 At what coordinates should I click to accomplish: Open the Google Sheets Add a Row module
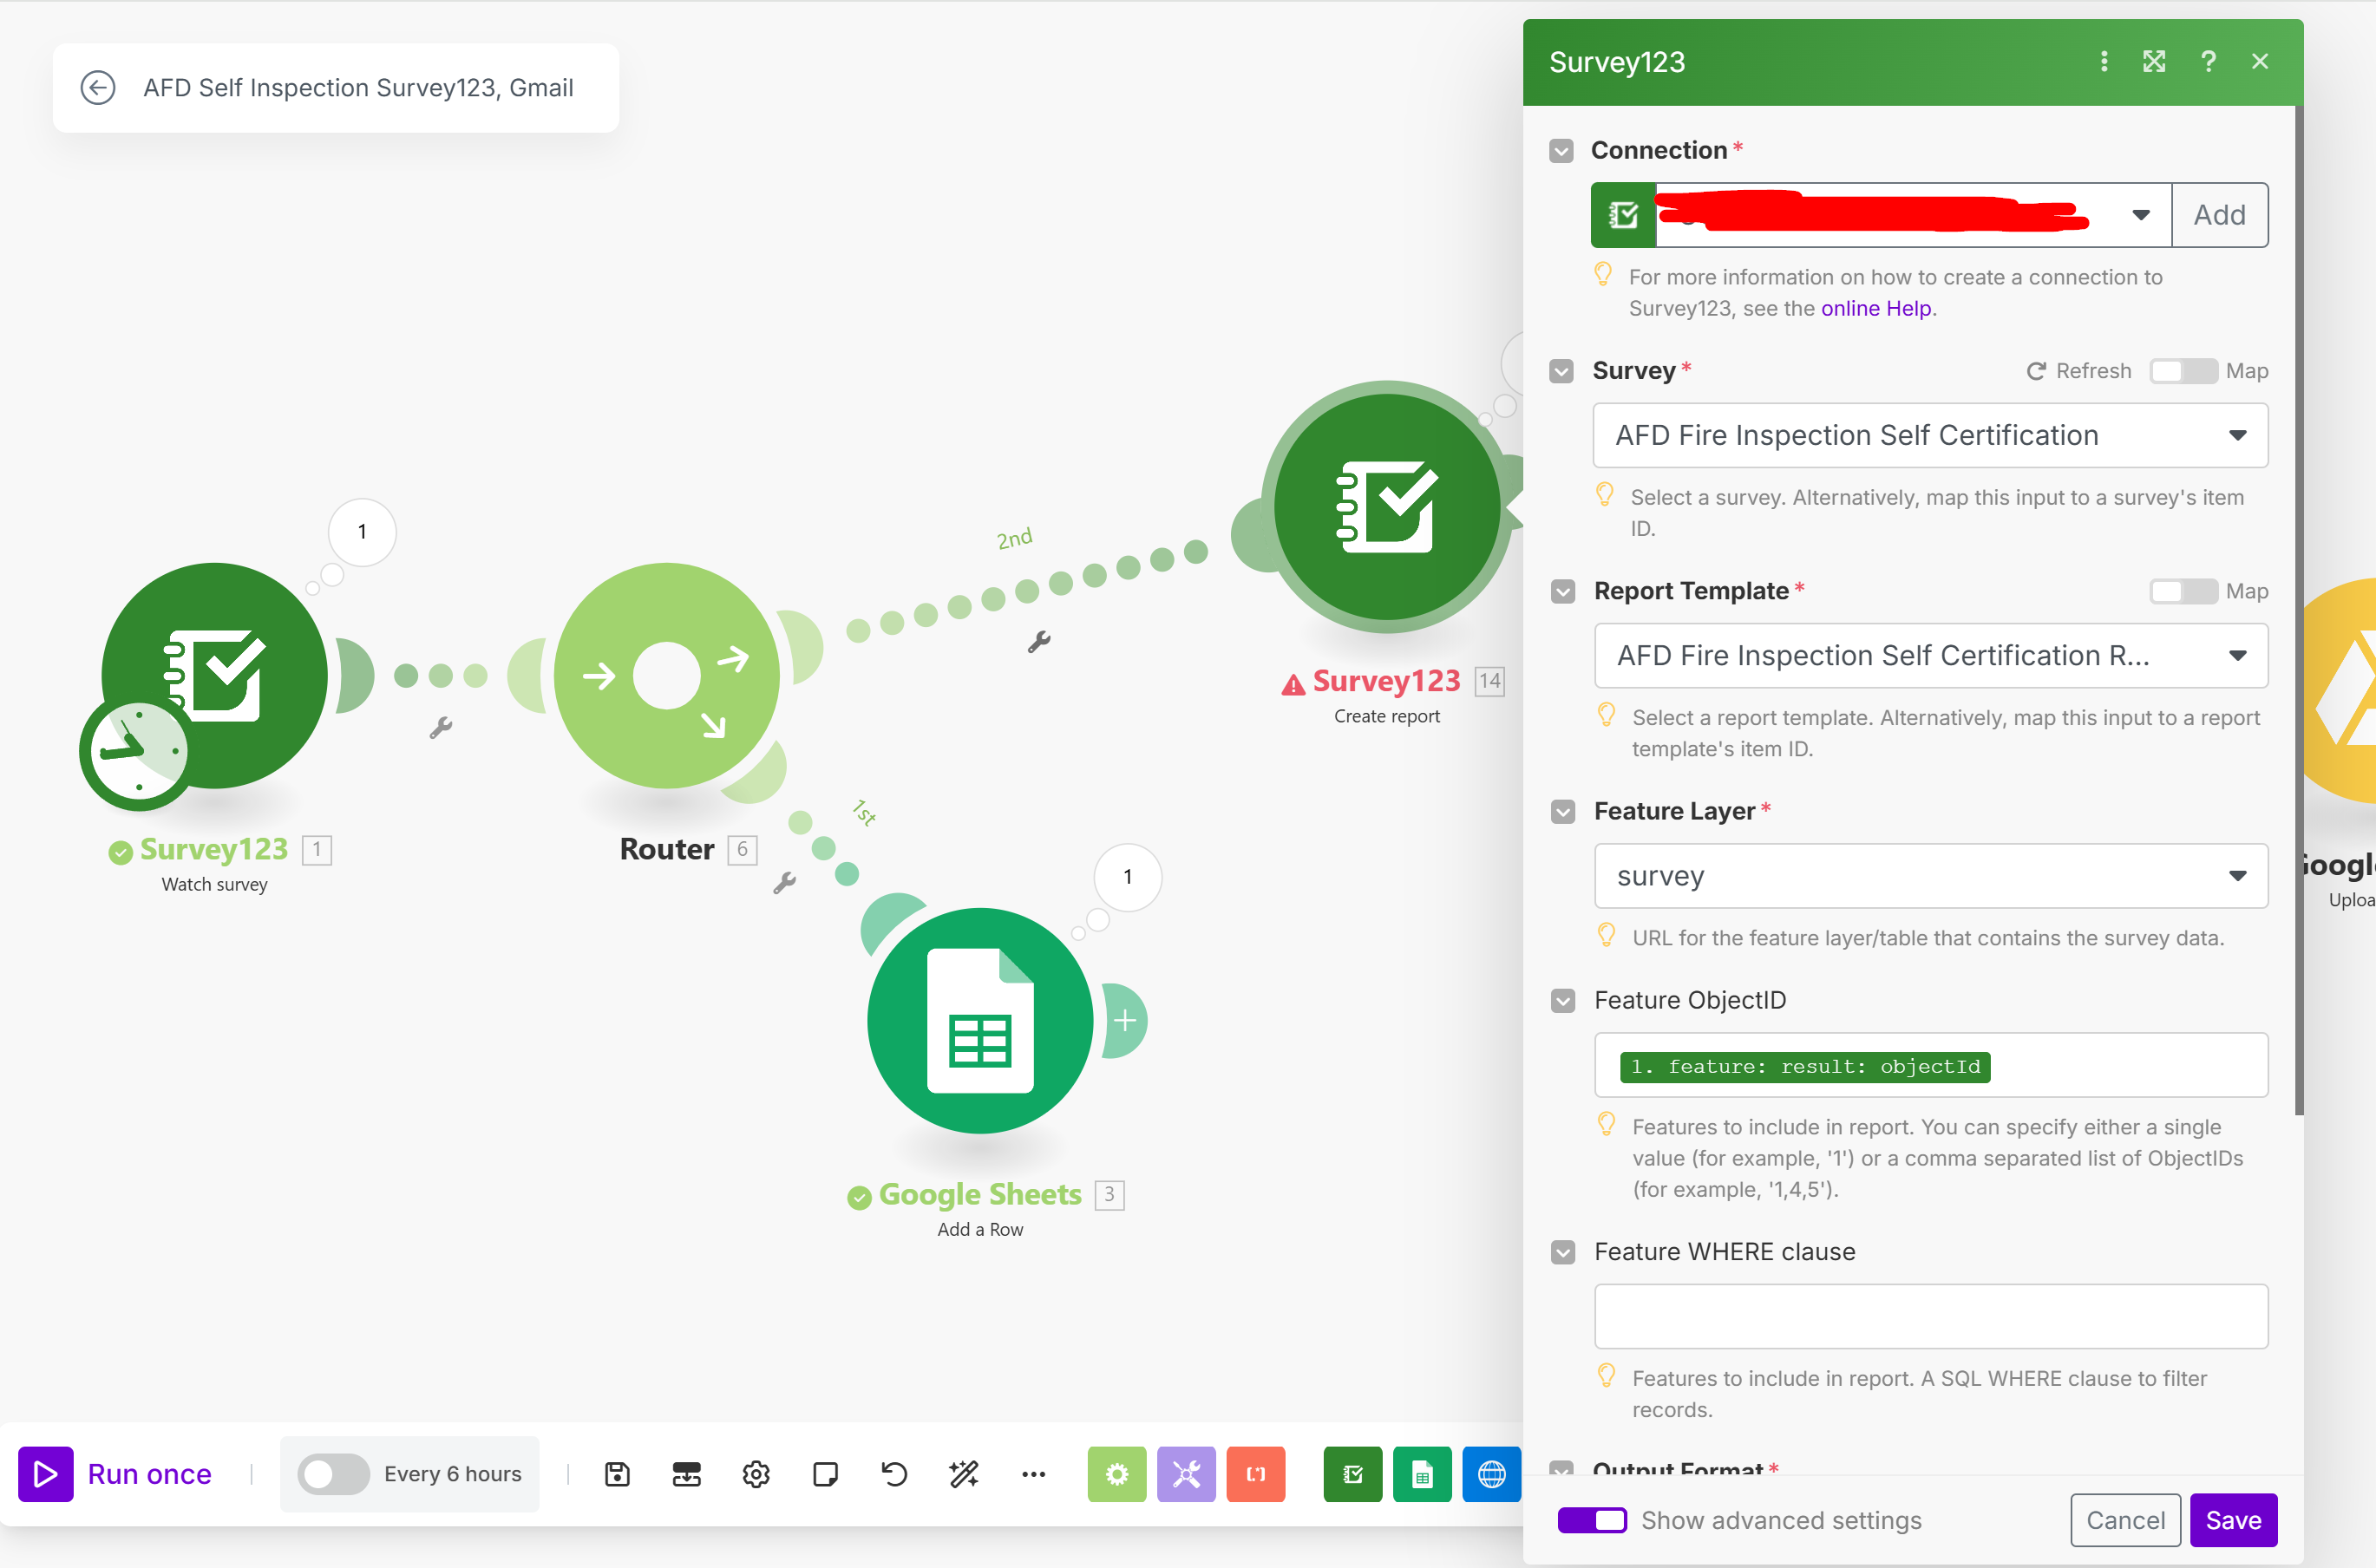pyautogui.click(x=980, y=1021)
